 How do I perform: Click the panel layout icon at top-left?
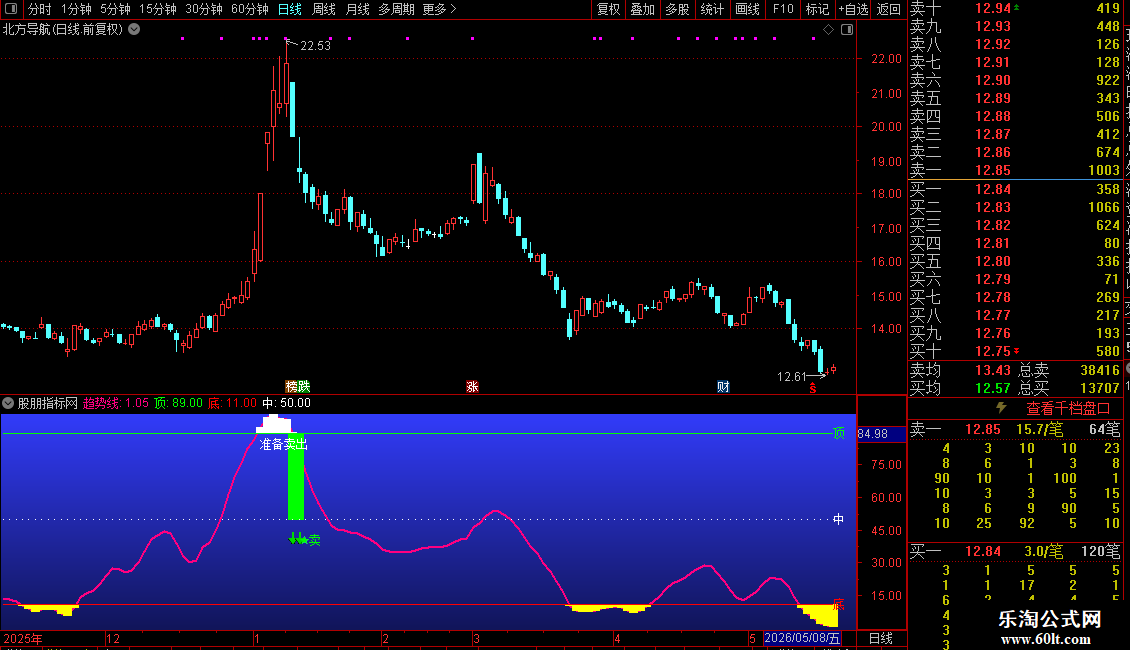(x=11, y=9)
